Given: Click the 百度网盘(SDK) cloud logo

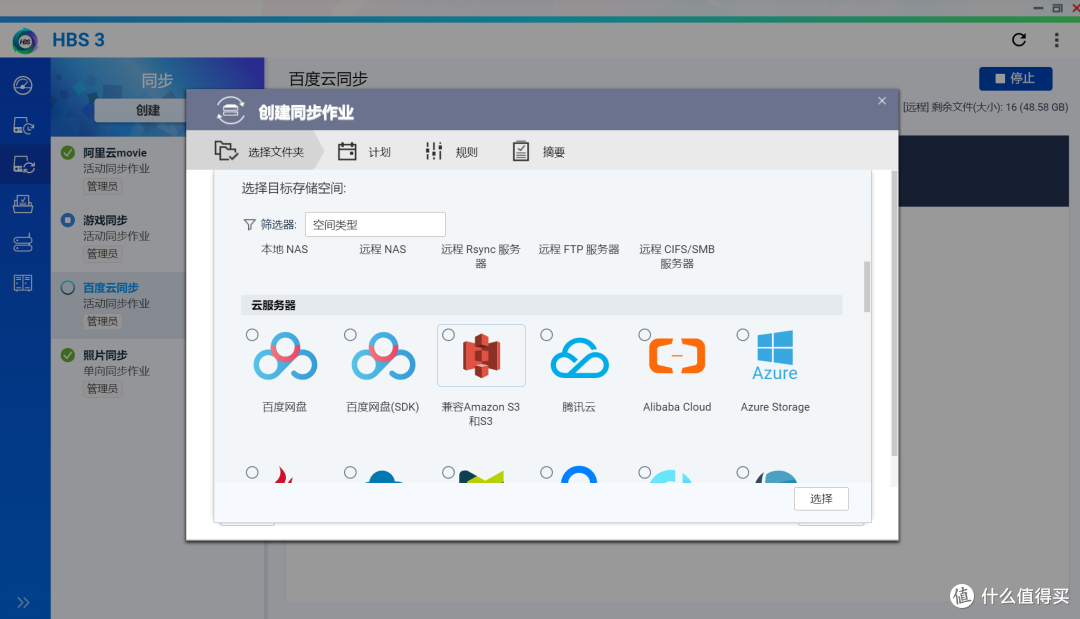Looking at the screenshot, I should pyautogui.click(x=383, y=357).
